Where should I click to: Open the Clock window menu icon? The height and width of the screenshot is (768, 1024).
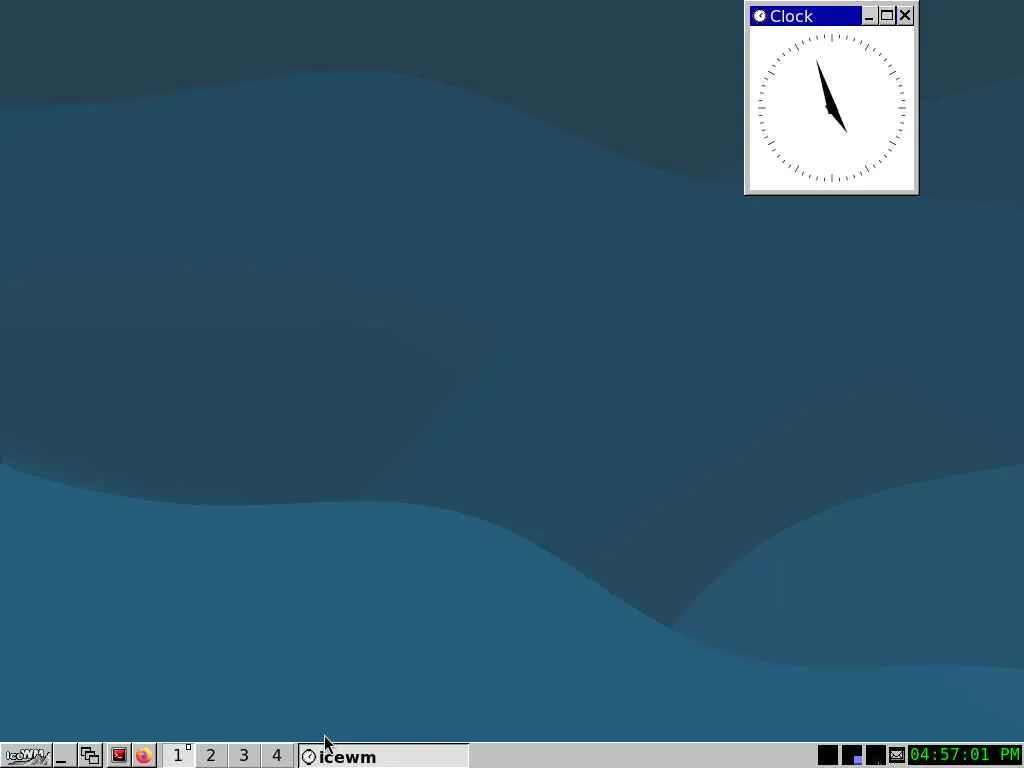click(x=759, y=16)
